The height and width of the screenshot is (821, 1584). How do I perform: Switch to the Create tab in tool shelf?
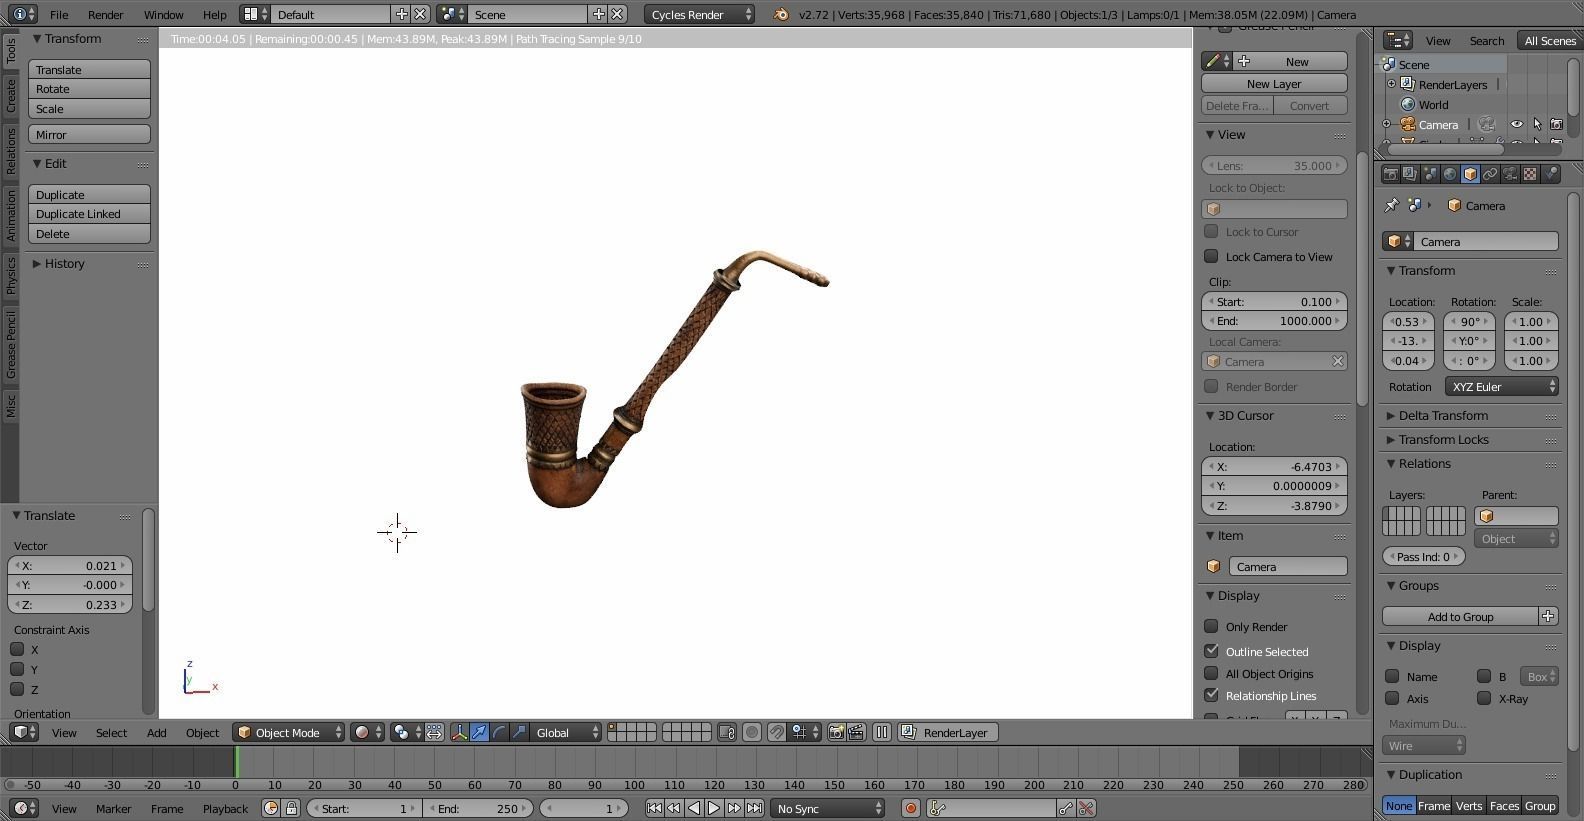coord(10,96)
